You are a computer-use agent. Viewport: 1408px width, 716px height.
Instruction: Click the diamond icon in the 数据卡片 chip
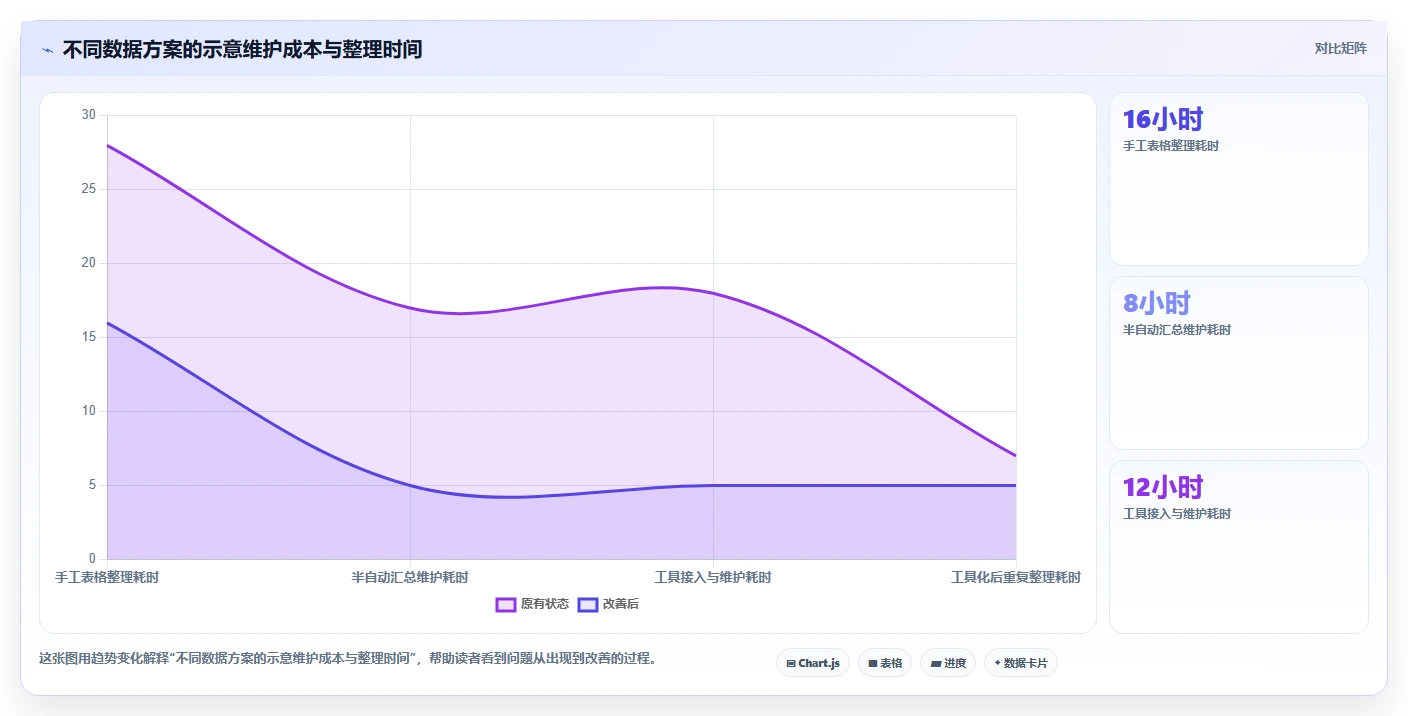[x=998, y=662]
